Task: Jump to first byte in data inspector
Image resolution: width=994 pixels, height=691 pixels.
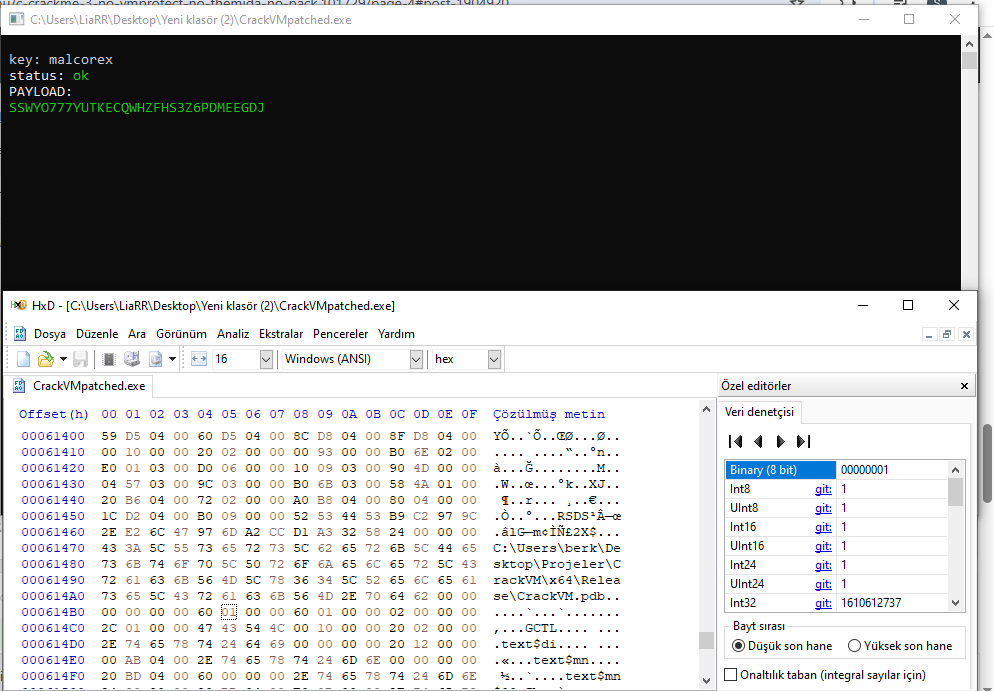Action: 735,441
